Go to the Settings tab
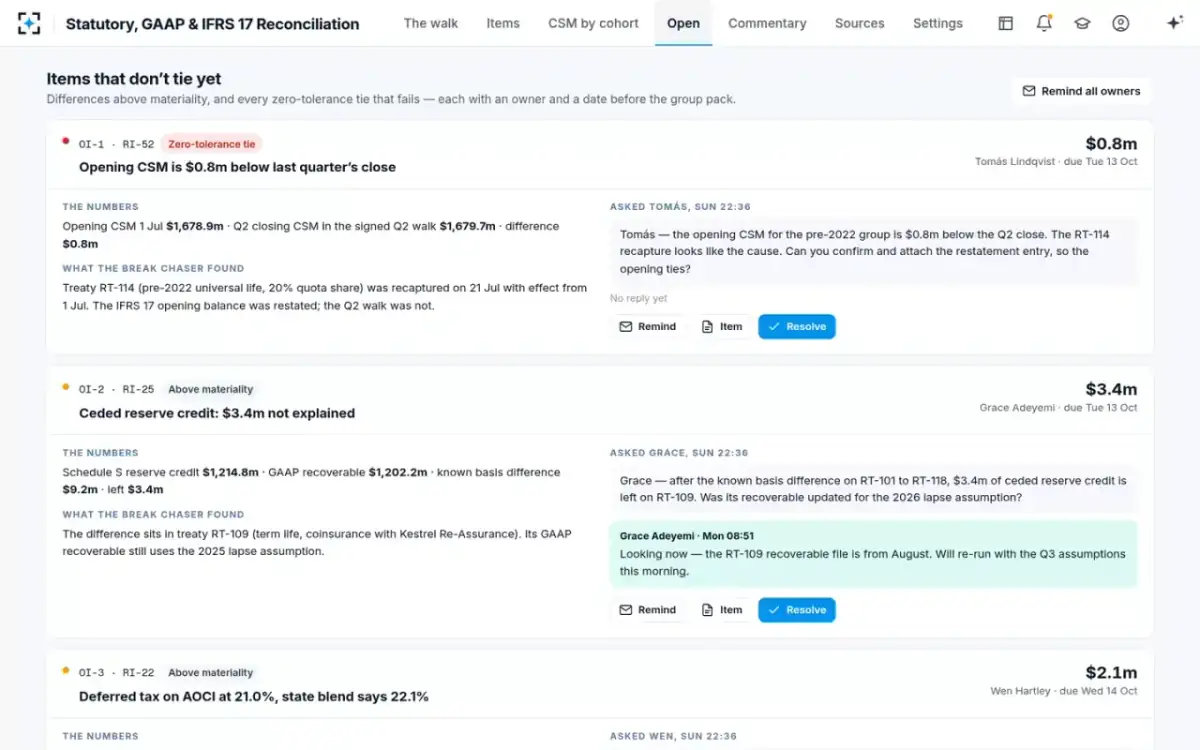 click(x=938, y=23)
